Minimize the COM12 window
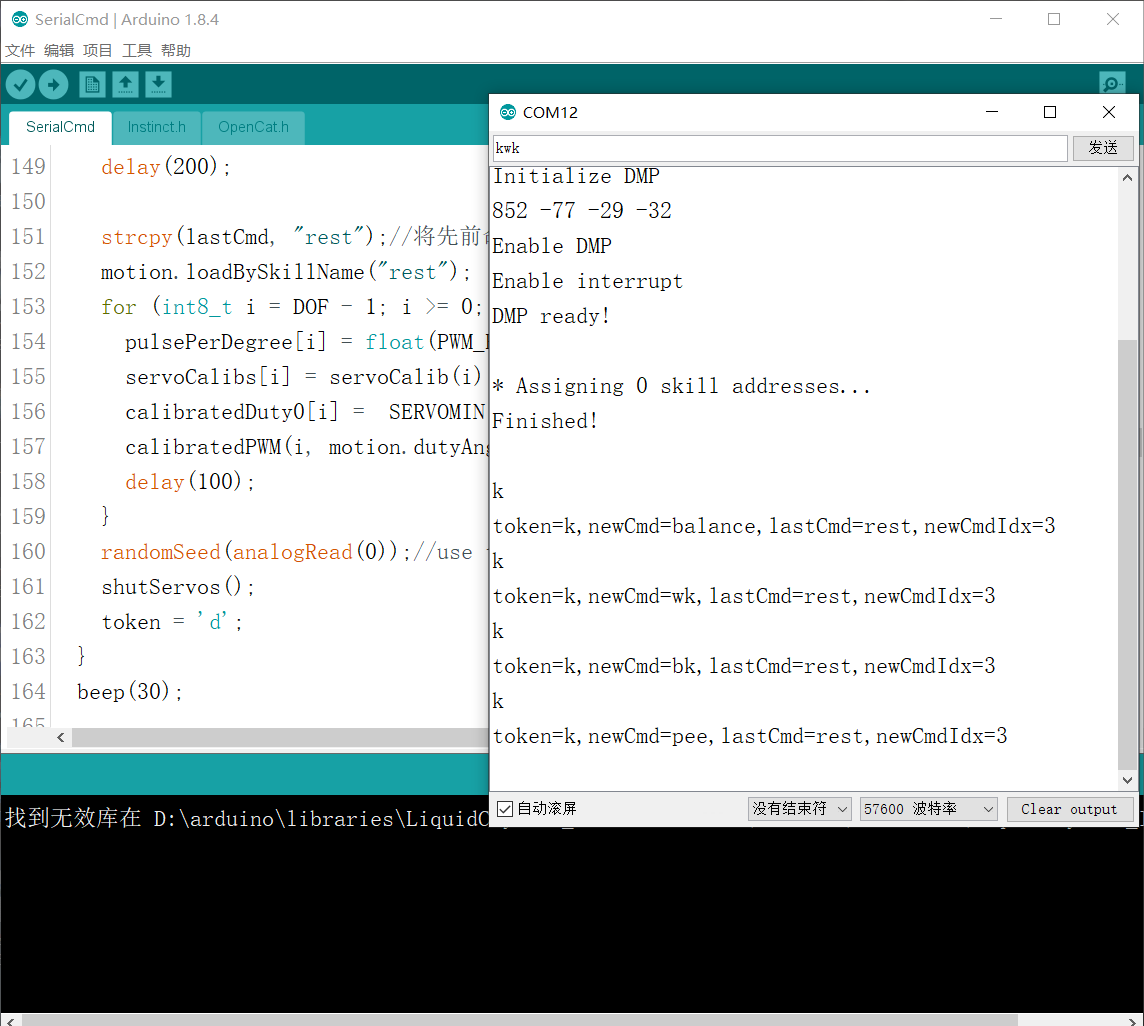Image resolution: width=1144 pixels, height=1026 pixels. (992, 112)
